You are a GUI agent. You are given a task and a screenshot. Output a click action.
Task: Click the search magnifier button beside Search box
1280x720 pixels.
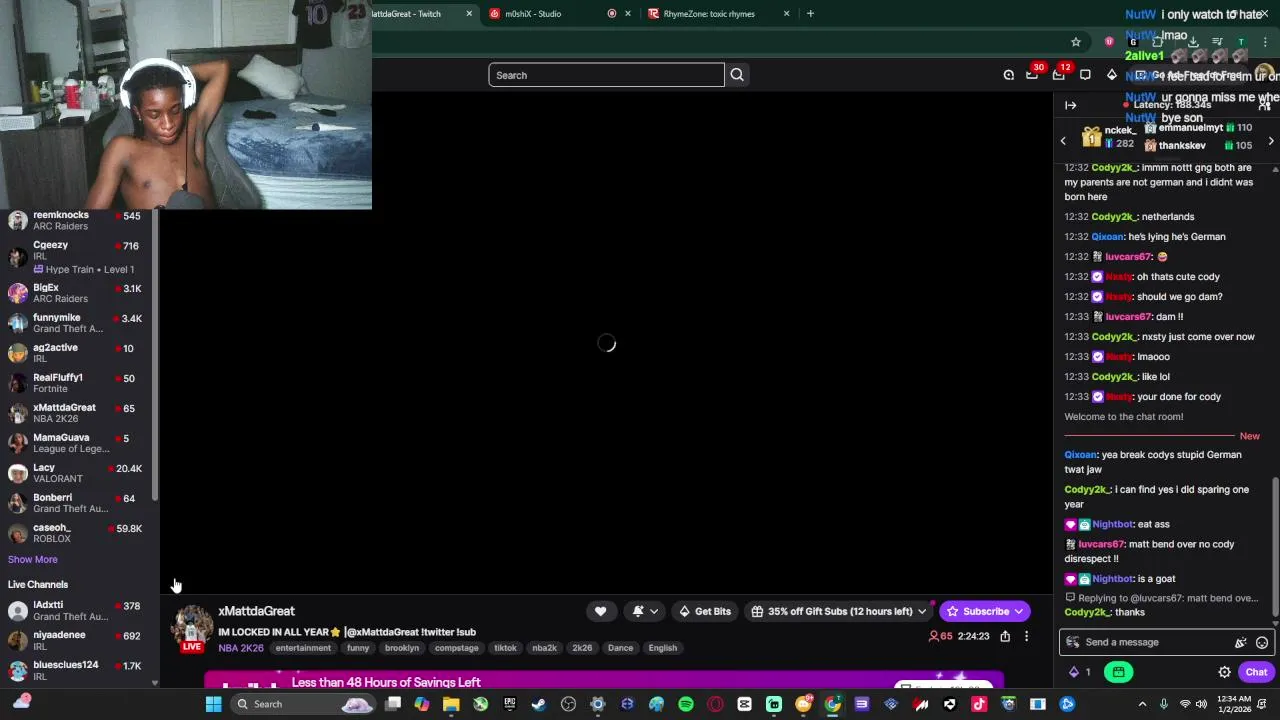pos(737,75)
